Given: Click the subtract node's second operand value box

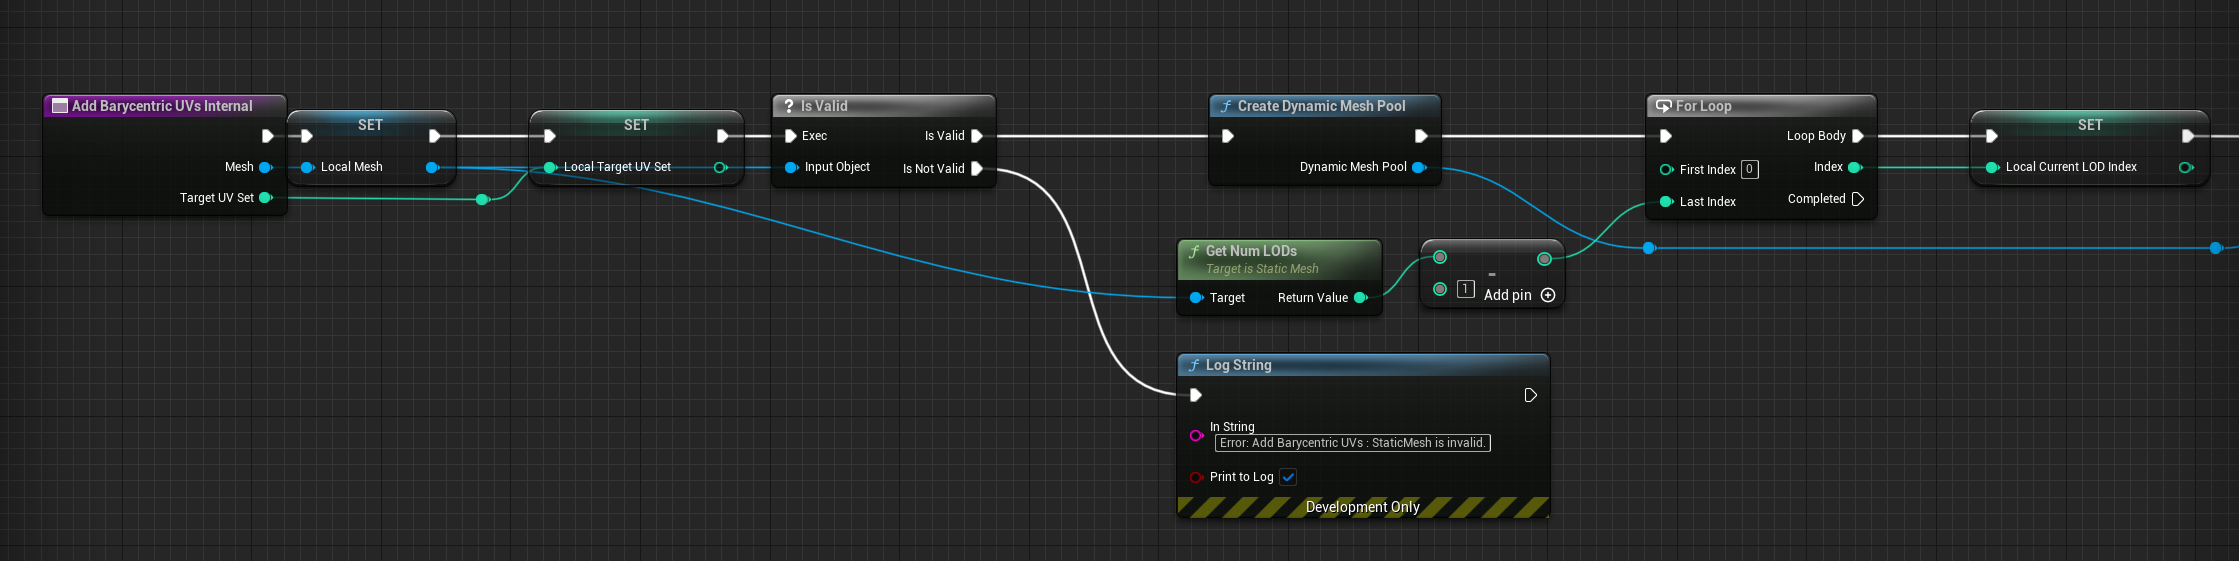Looking at the screenshot, I should (x=1465, y=289).
